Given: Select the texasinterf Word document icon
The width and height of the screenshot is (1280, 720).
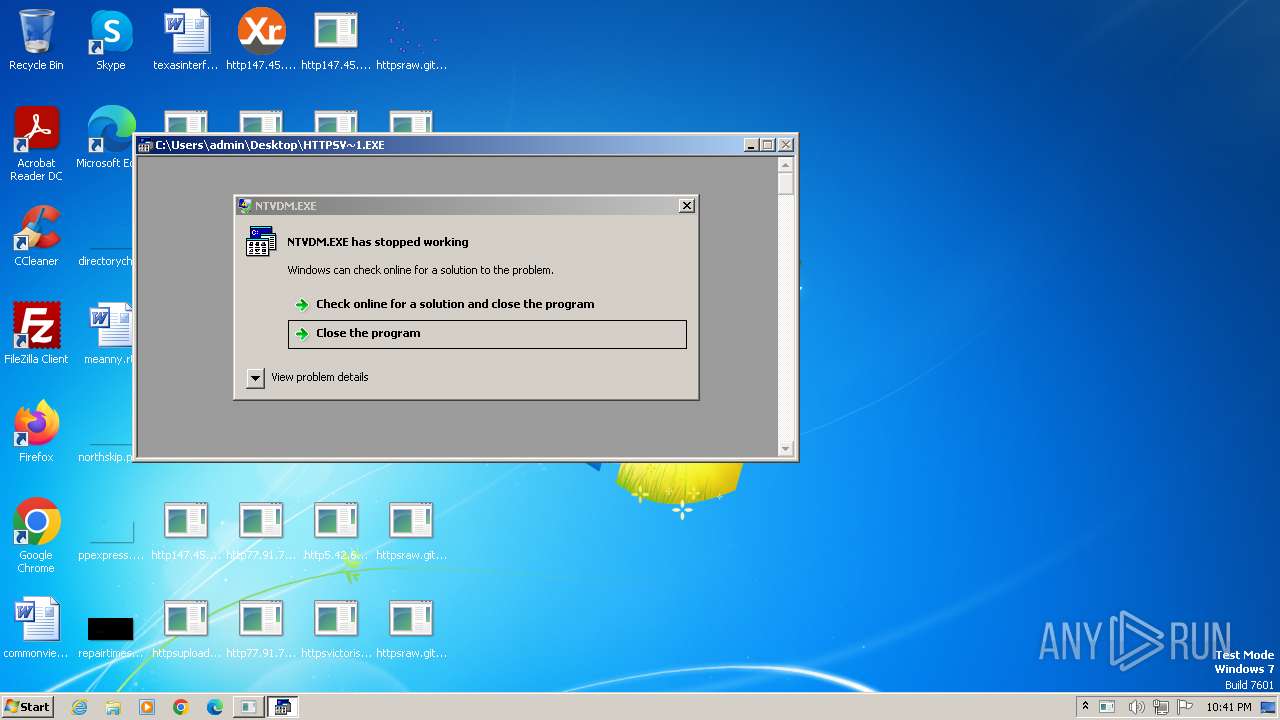Looking at the screenshot, I should click(x=186, y=40).
